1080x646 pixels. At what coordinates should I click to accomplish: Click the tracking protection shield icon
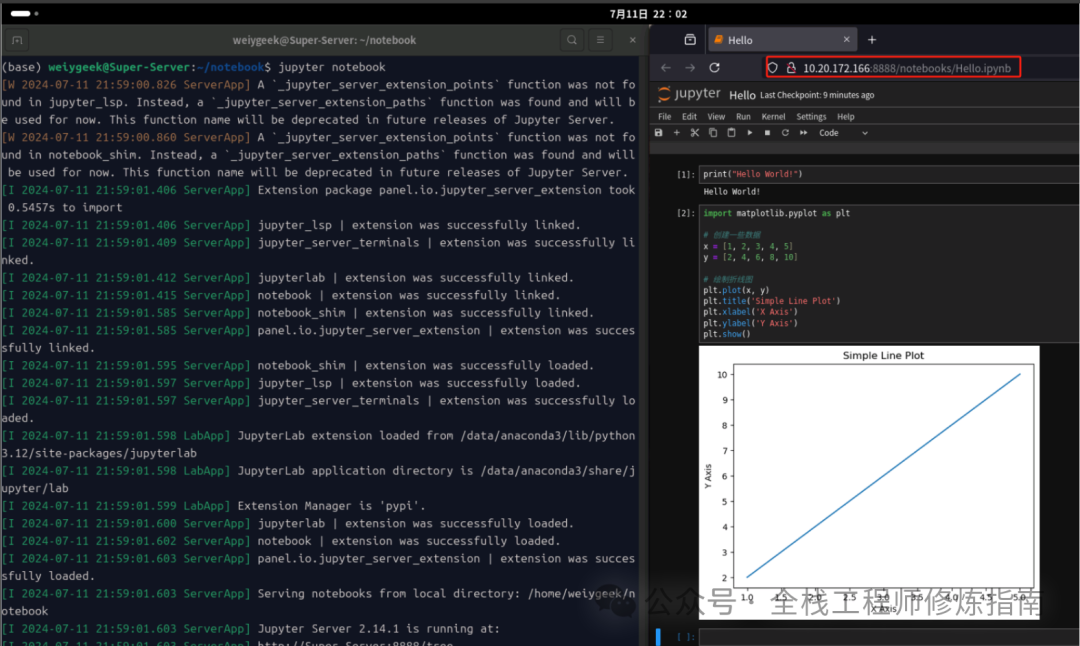(x=773, y=67)
